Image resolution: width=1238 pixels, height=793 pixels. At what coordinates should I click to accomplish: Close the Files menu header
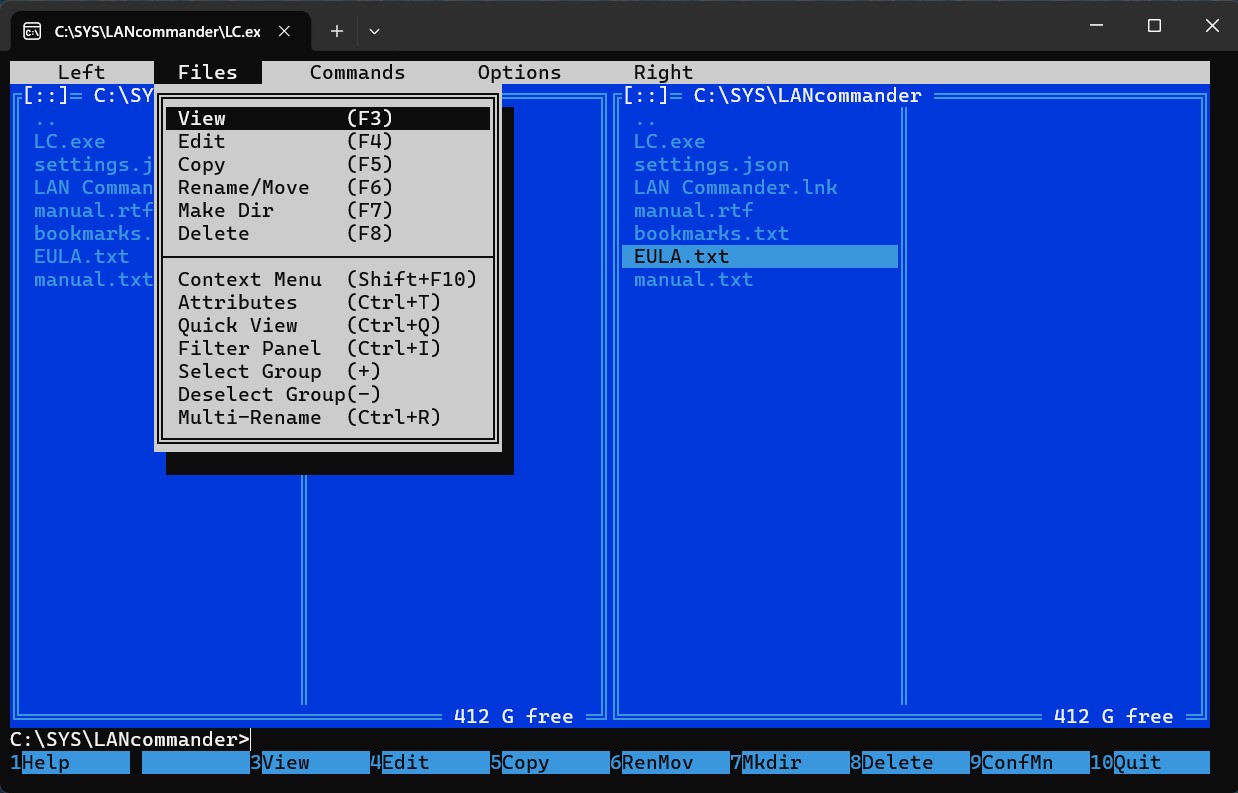pos(208,72)
